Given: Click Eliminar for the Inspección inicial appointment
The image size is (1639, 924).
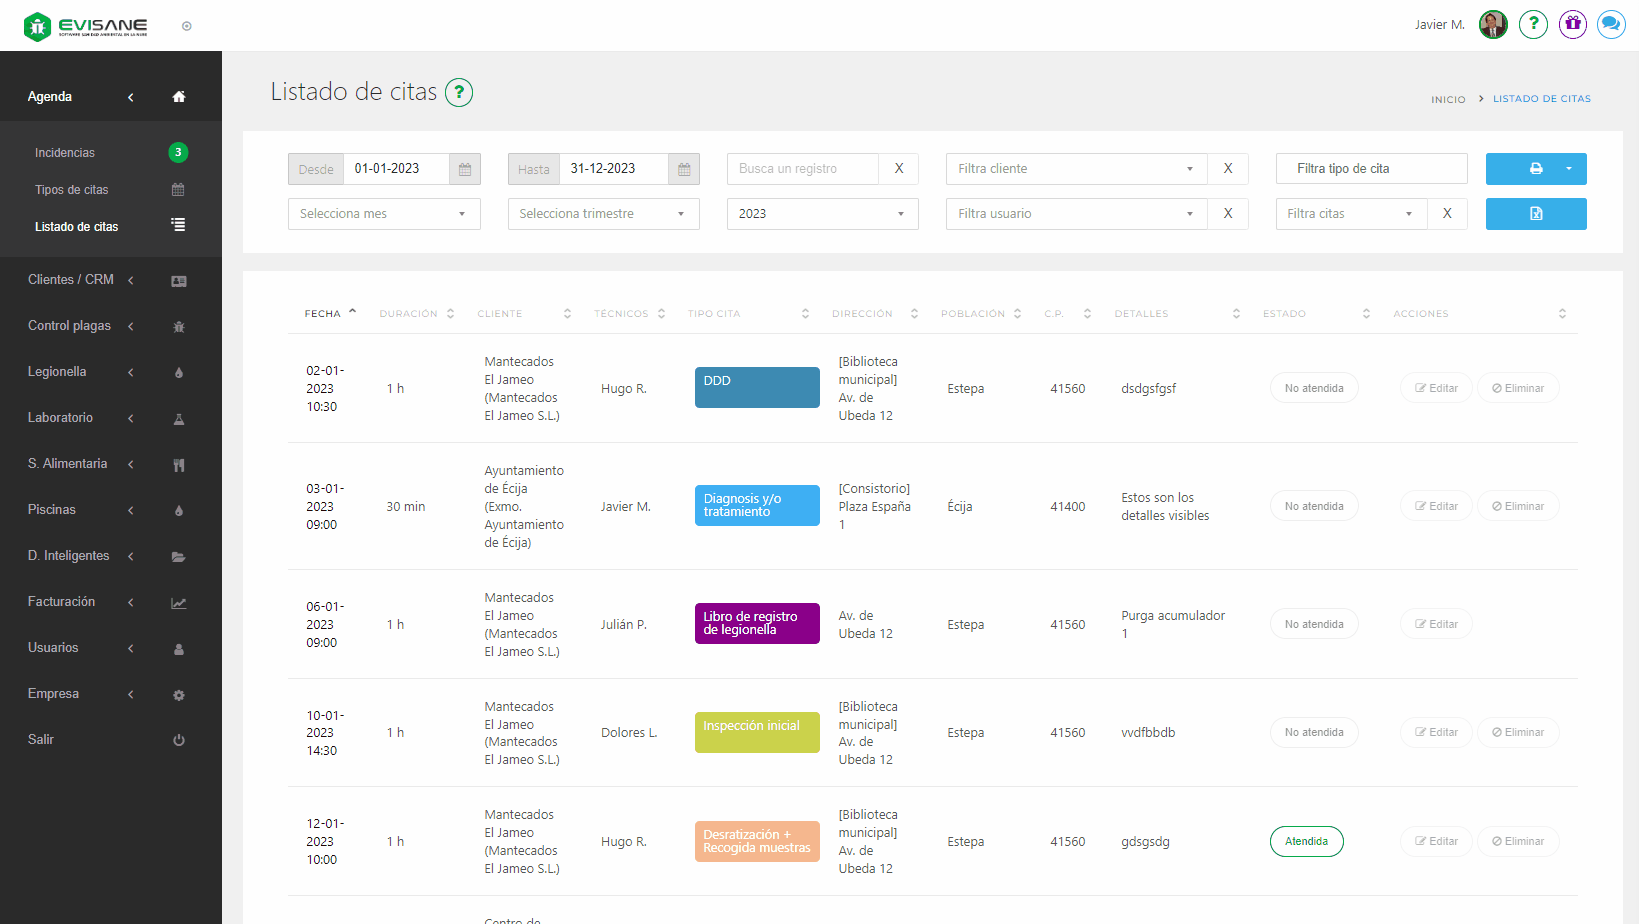Looking at the screenshot, I should pyautogui.click(x=1518, y=733).
